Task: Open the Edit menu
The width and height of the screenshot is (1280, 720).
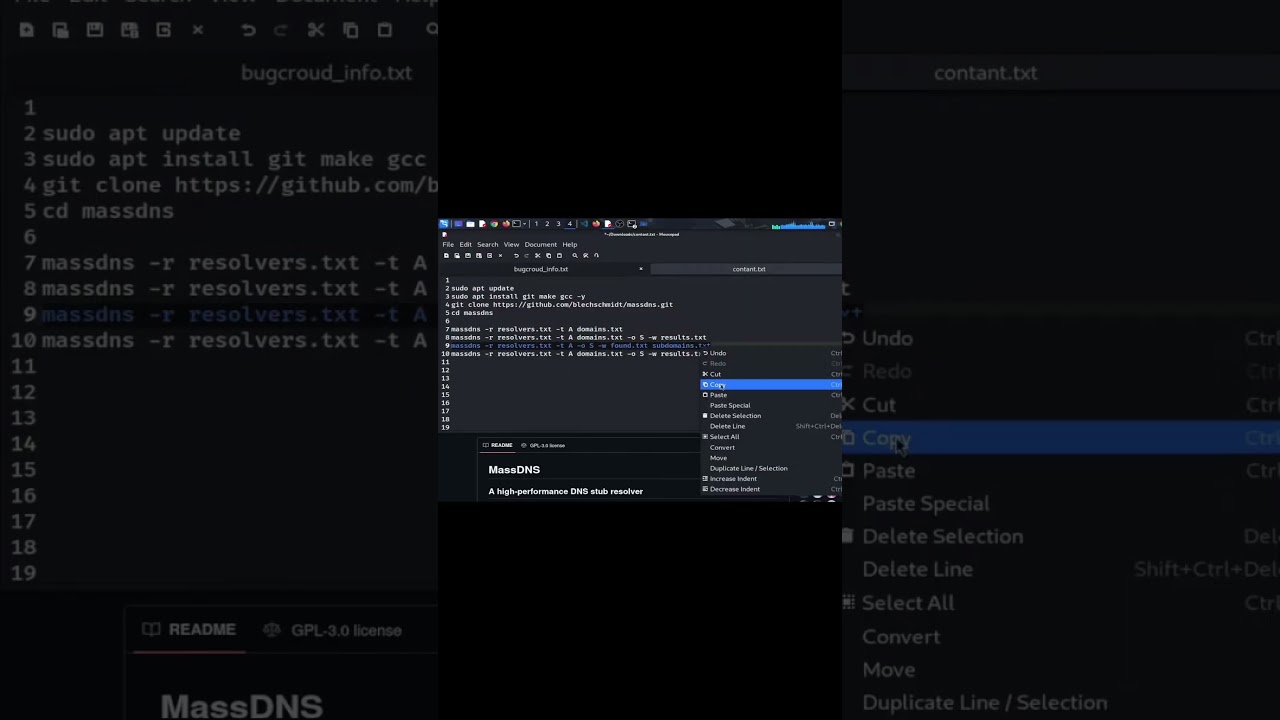Action: [x=466, y=245]
